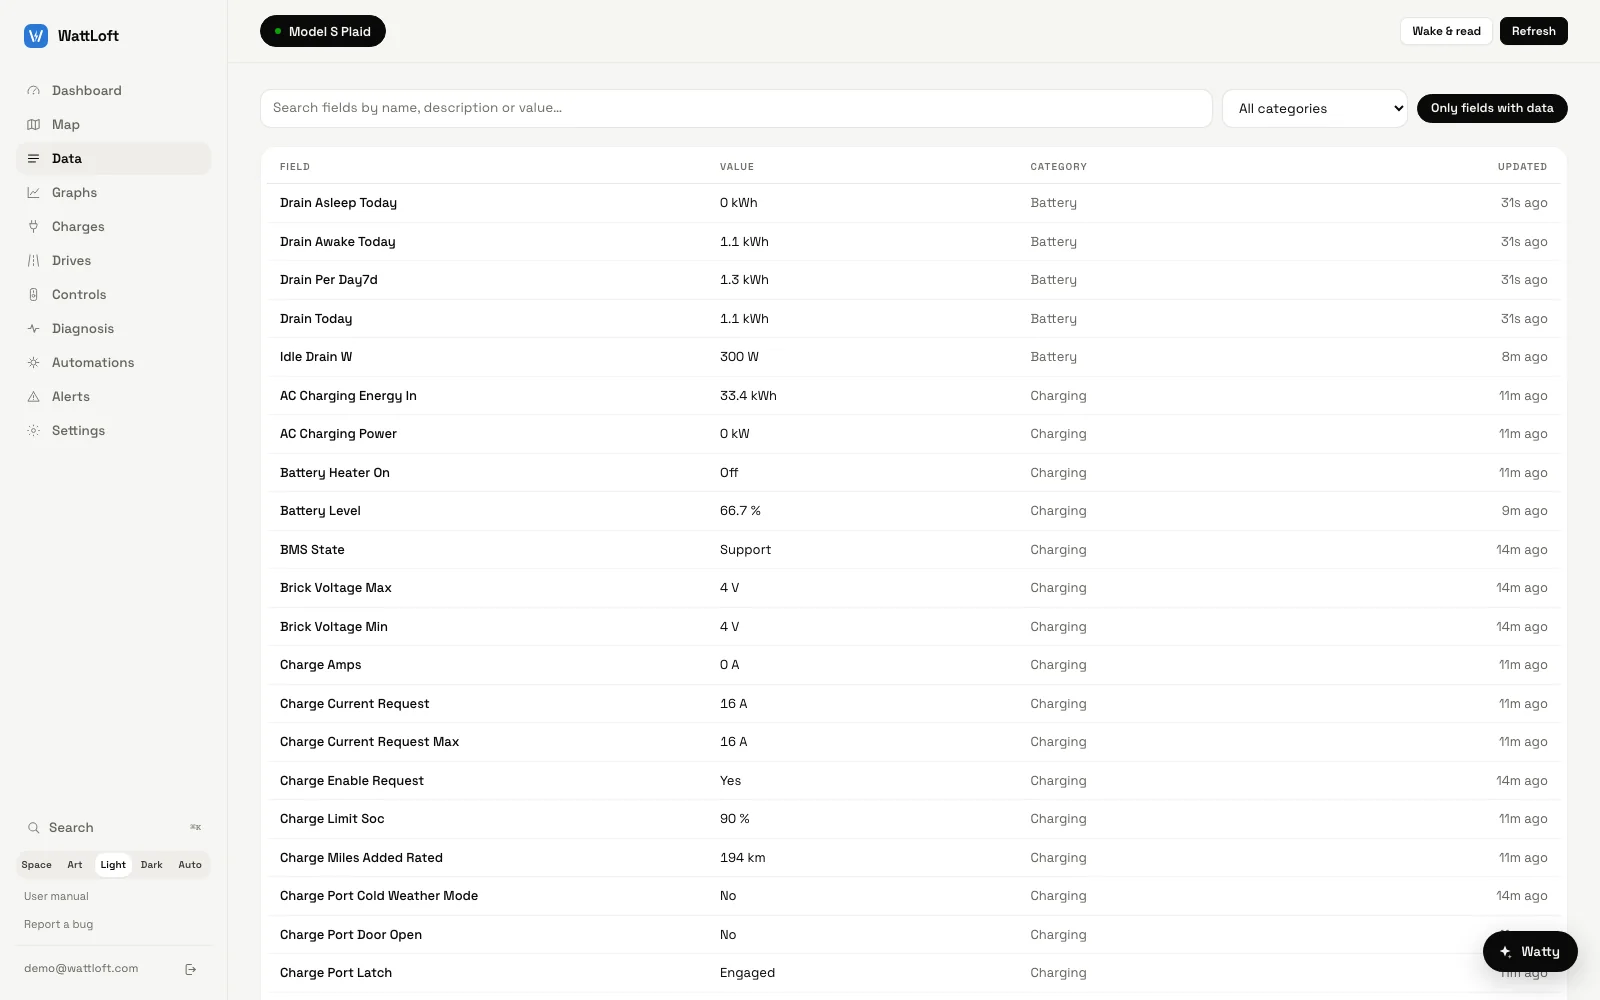1600x1000 pixels.
Task: Click the BMS State value Support
Action: click(x=745, y=550)
